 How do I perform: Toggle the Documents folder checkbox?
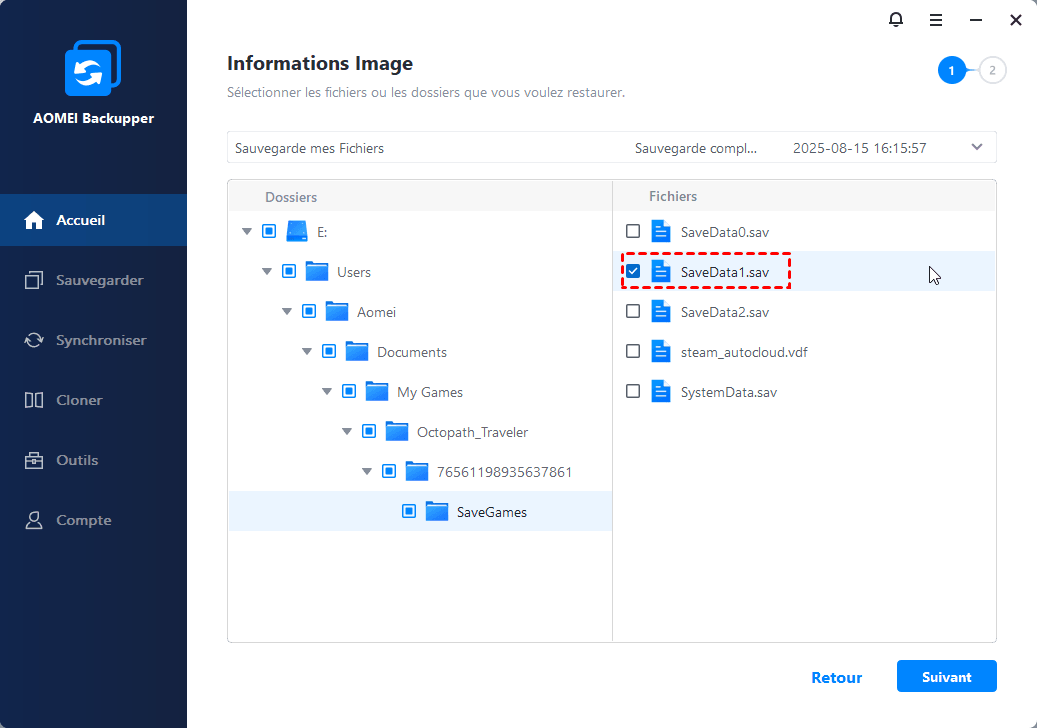point(329,351)
